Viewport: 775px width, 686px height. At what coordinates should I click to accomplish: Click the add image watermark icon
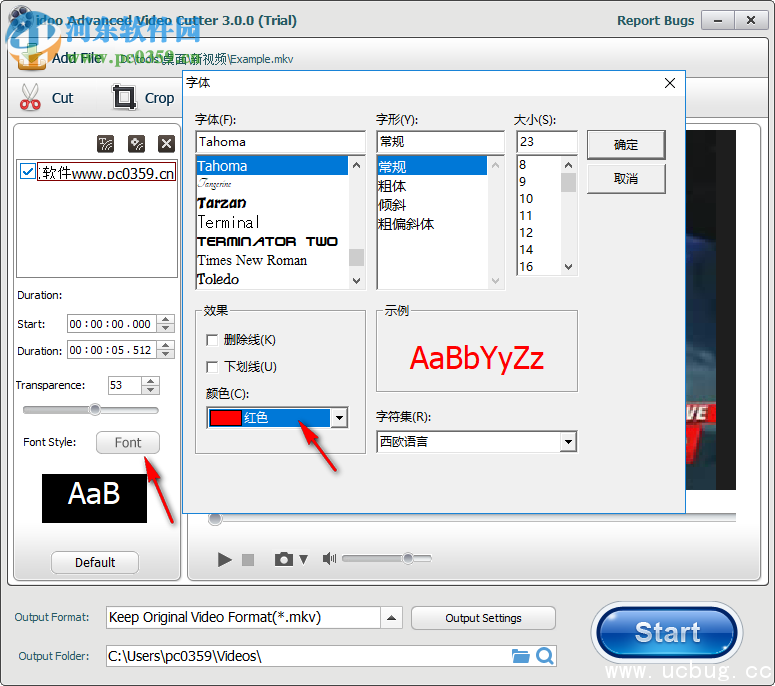[136, 144]
